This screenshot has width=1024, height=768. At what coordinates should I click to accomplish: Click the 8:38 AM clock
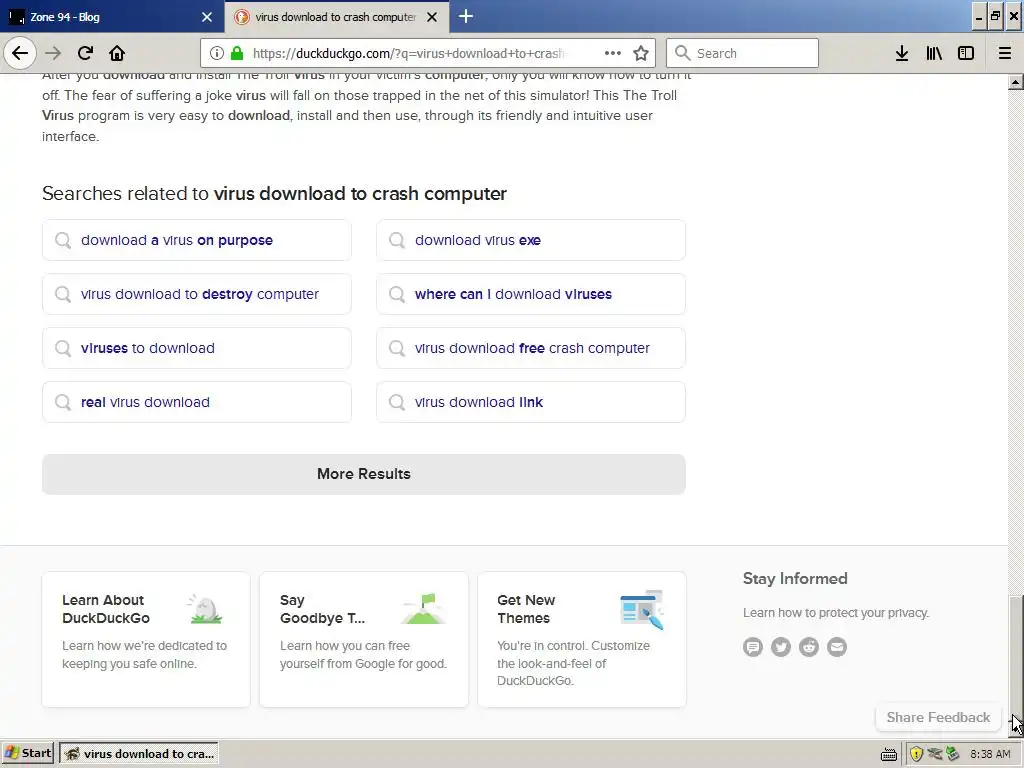[x=990, y=754]
